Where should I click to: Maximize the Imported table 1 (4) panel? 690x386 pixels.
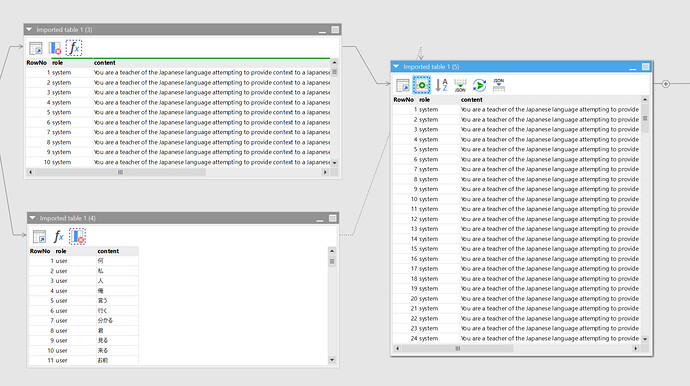point(333,218)
